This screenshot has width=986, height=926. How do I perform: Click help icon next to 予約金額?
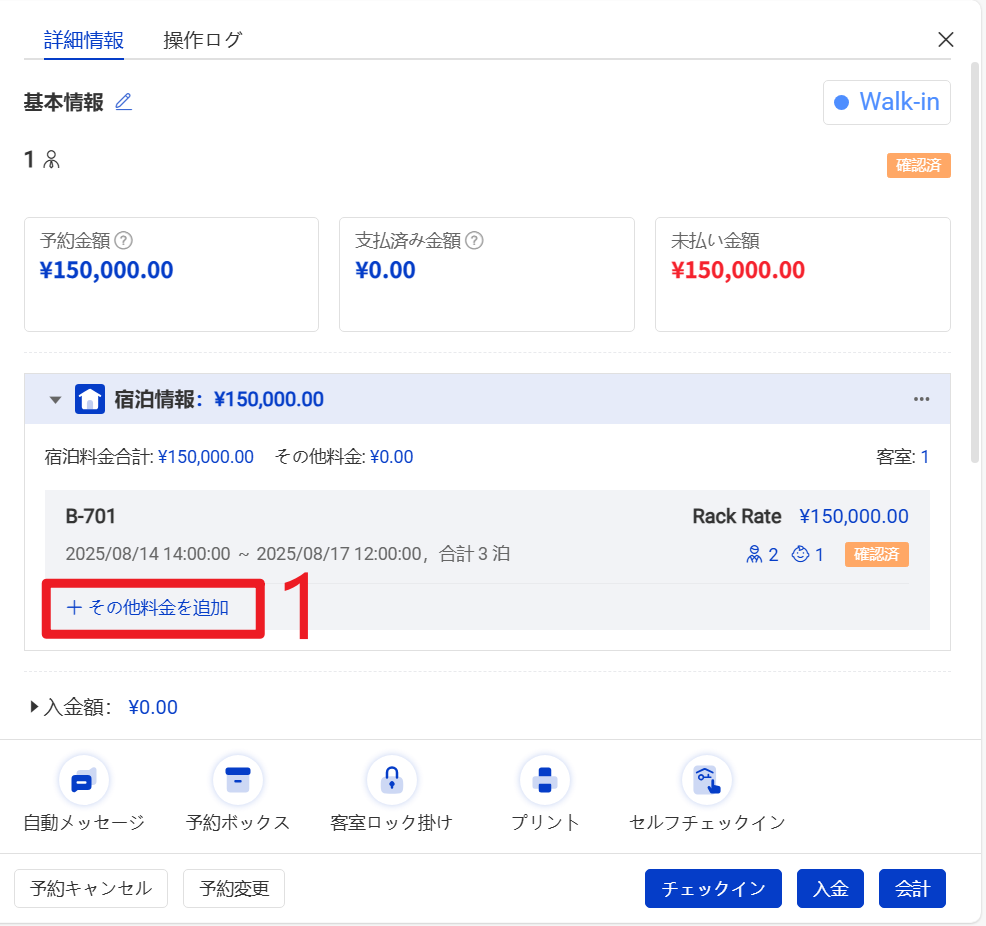pyautogui.click(x=124, y=240)
